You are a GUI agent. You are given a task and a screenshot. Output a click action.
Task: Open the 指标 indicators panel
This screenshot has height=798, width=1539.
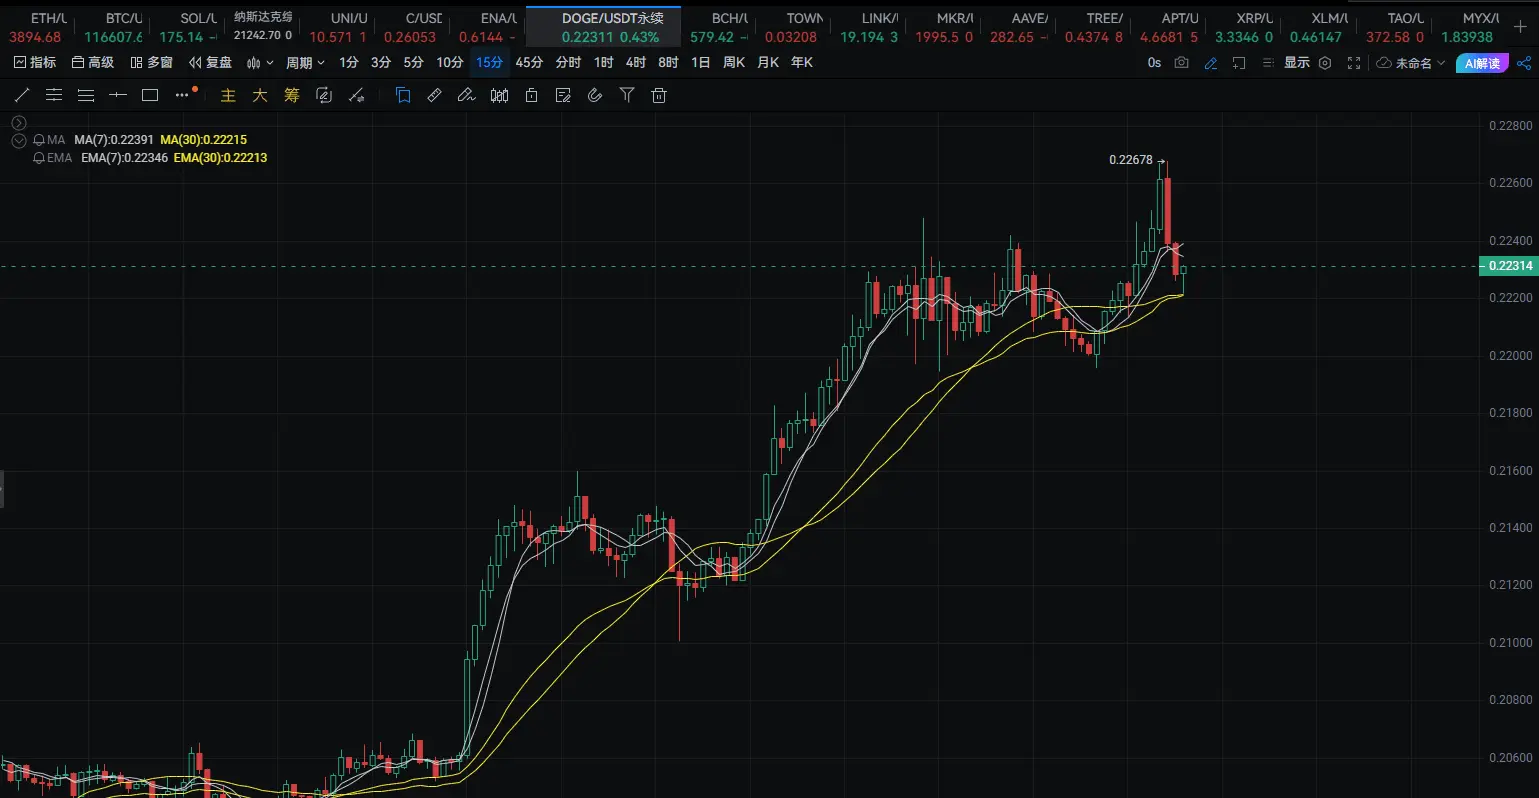coord(35,62)
